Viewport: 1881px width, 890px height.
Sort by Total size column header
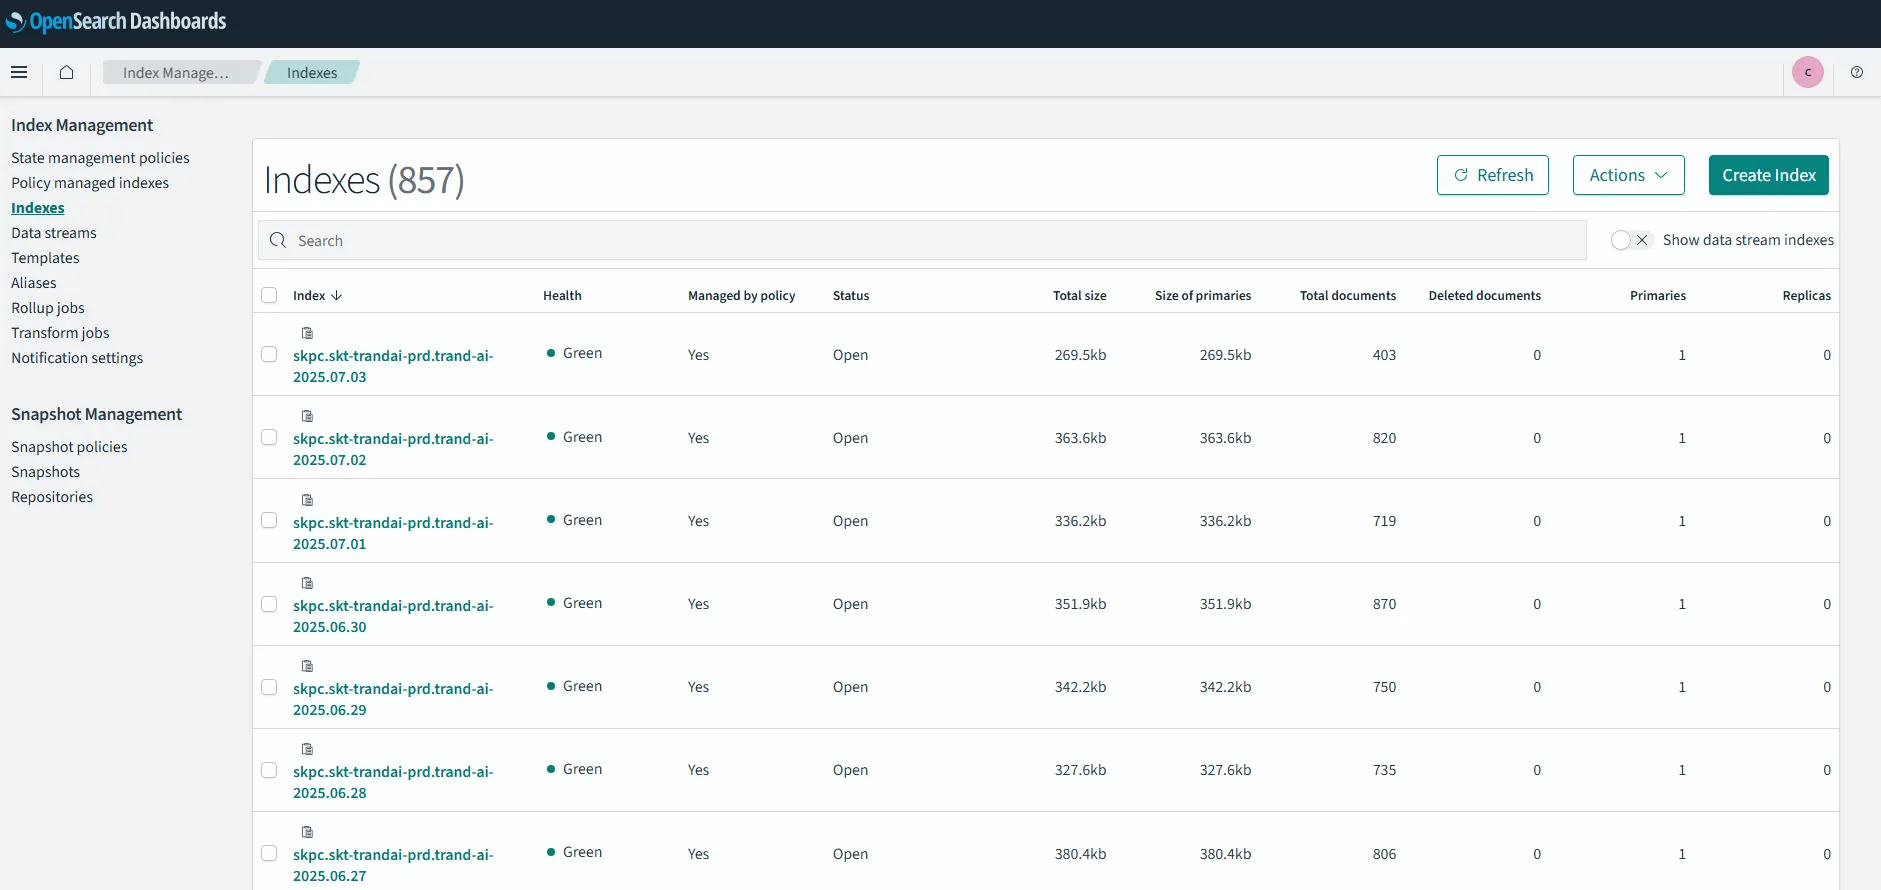point(1079,295)
